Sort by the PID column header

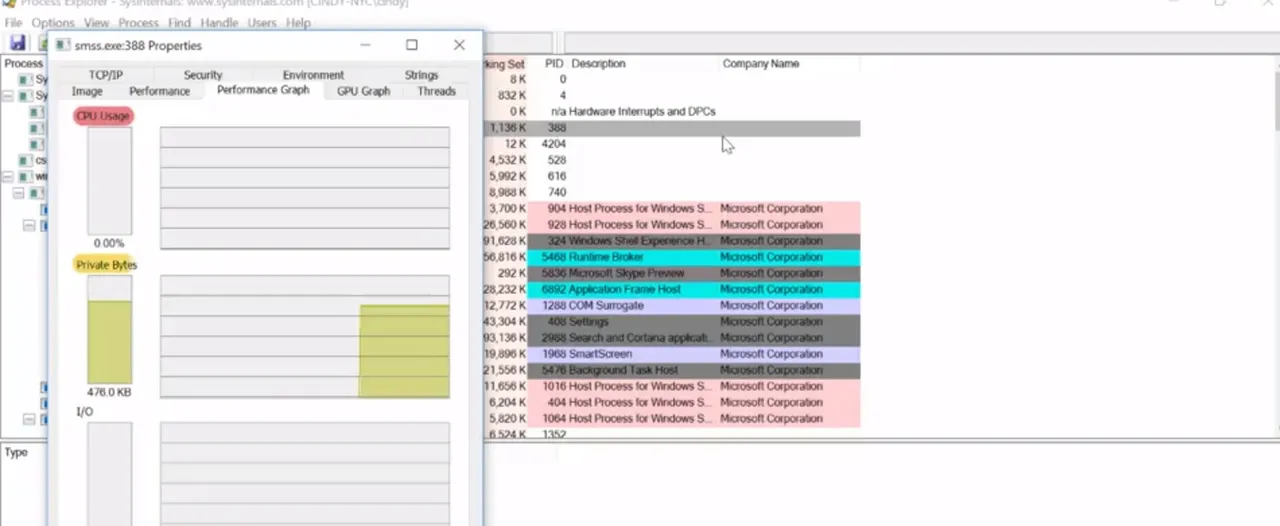click(554, 63)
